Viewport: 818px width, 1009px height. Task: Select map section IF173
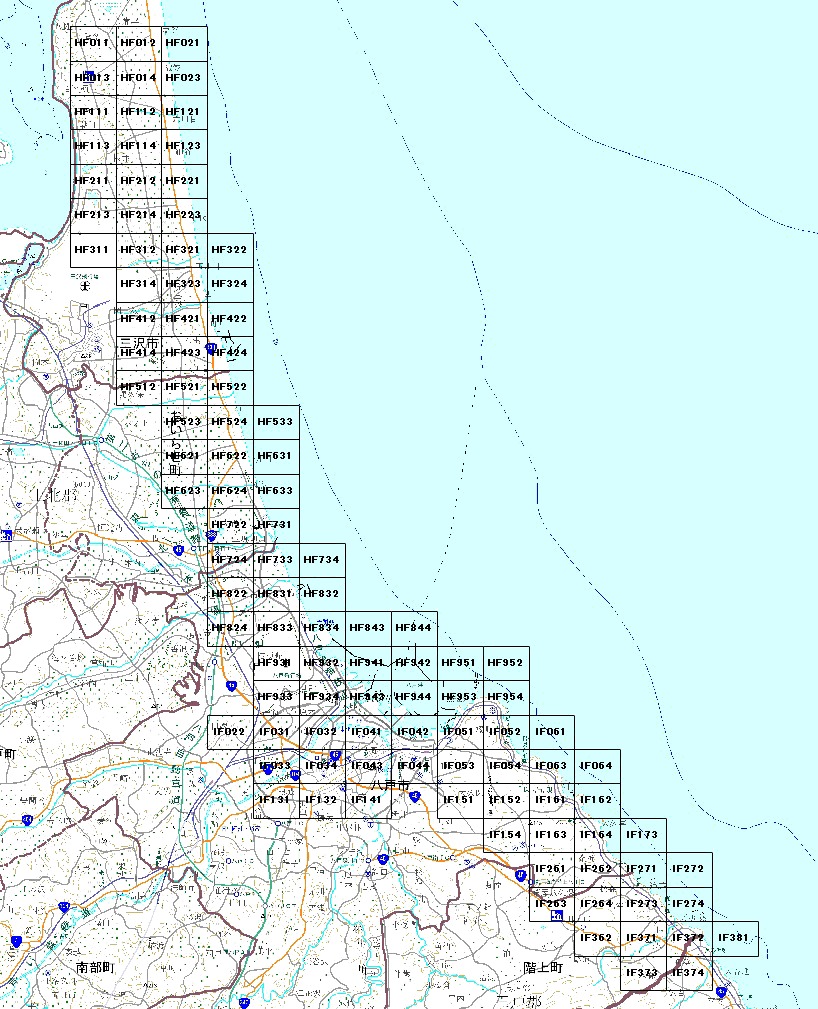click(x=643, y=835)
